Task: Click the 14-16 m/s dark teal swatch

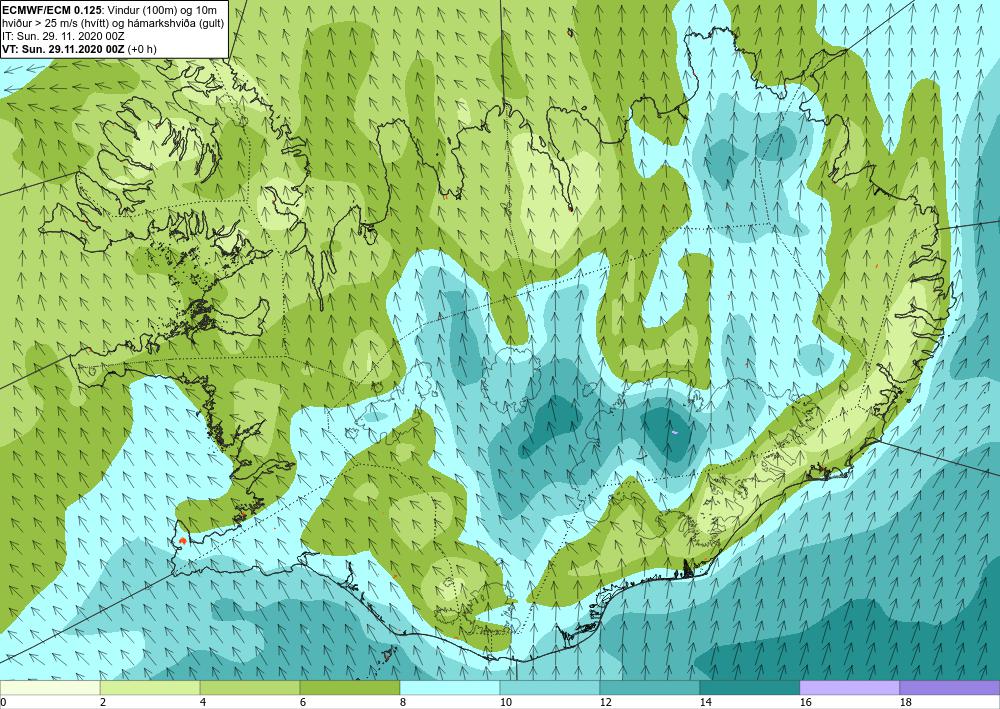Action: [x=750, y=687]
